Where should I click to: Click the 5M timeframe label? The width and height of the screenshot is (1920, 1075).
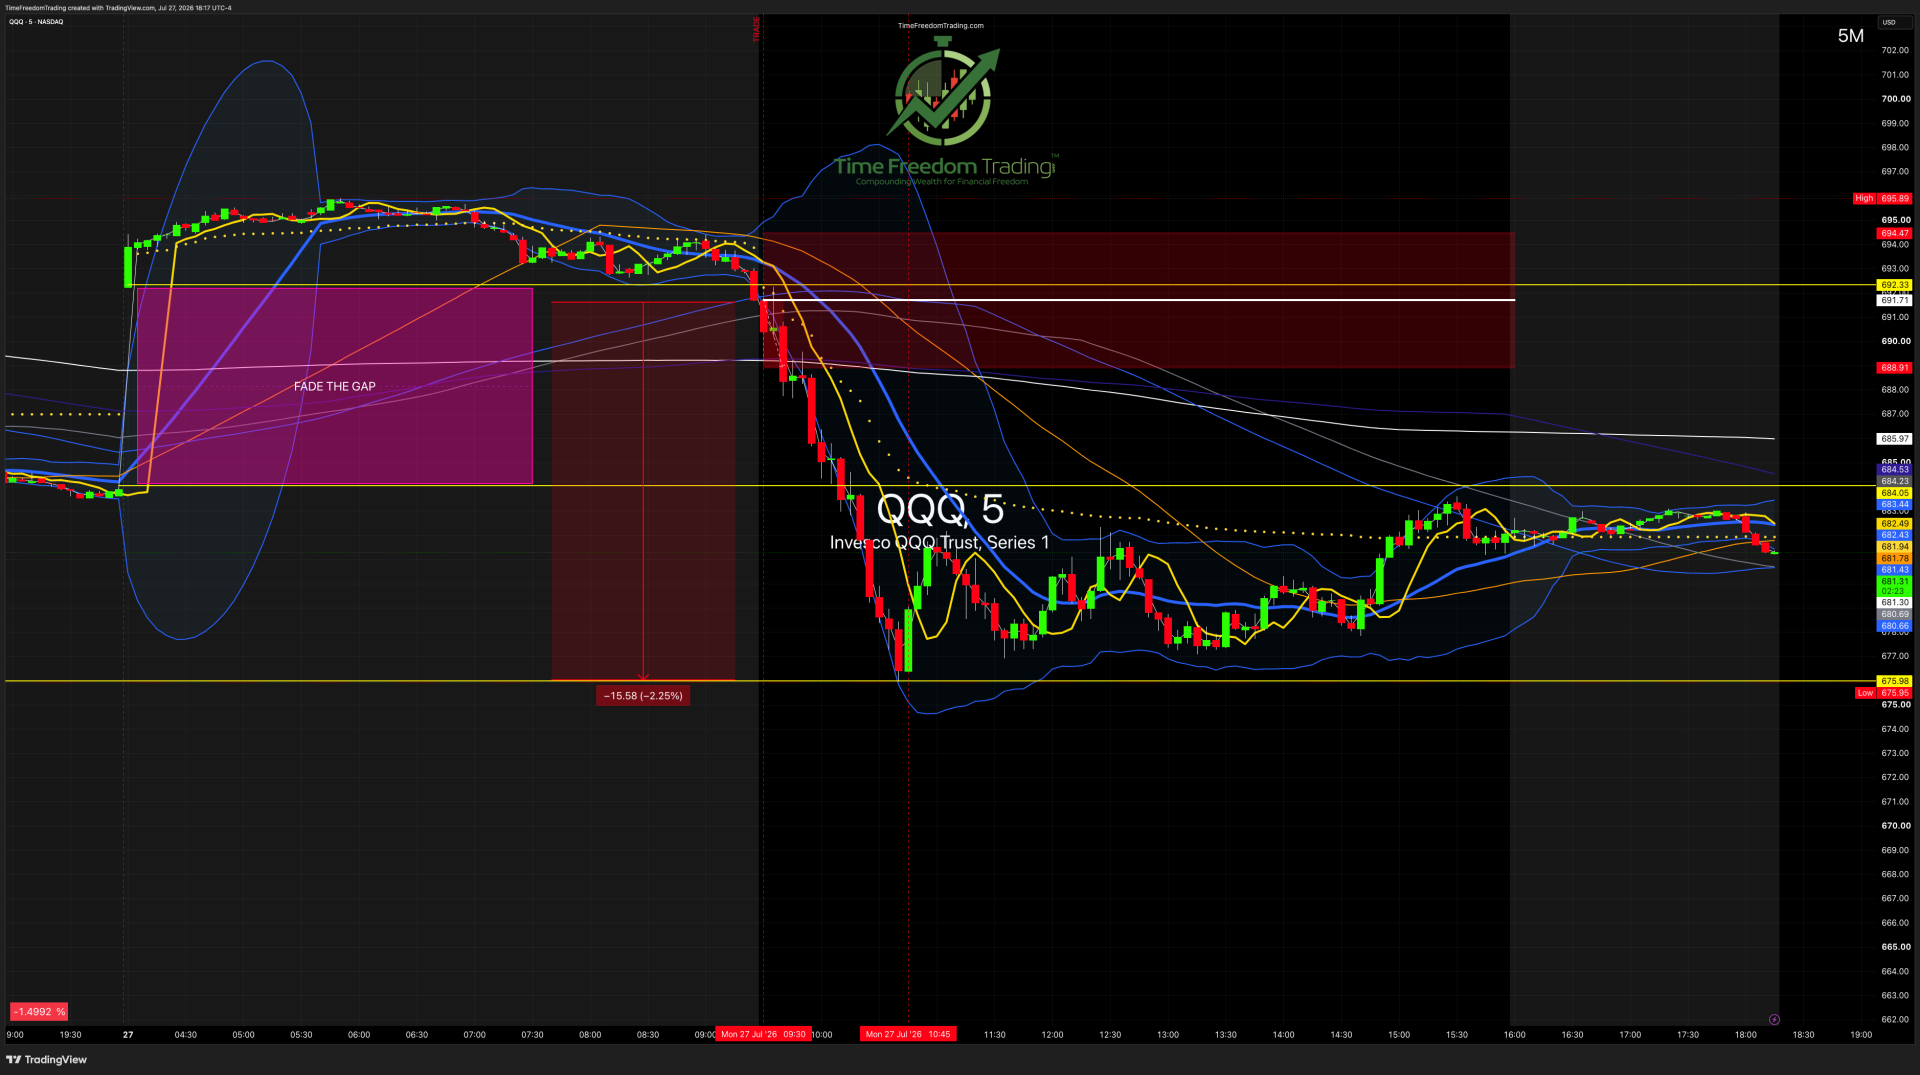click(x=1850, y=36)
